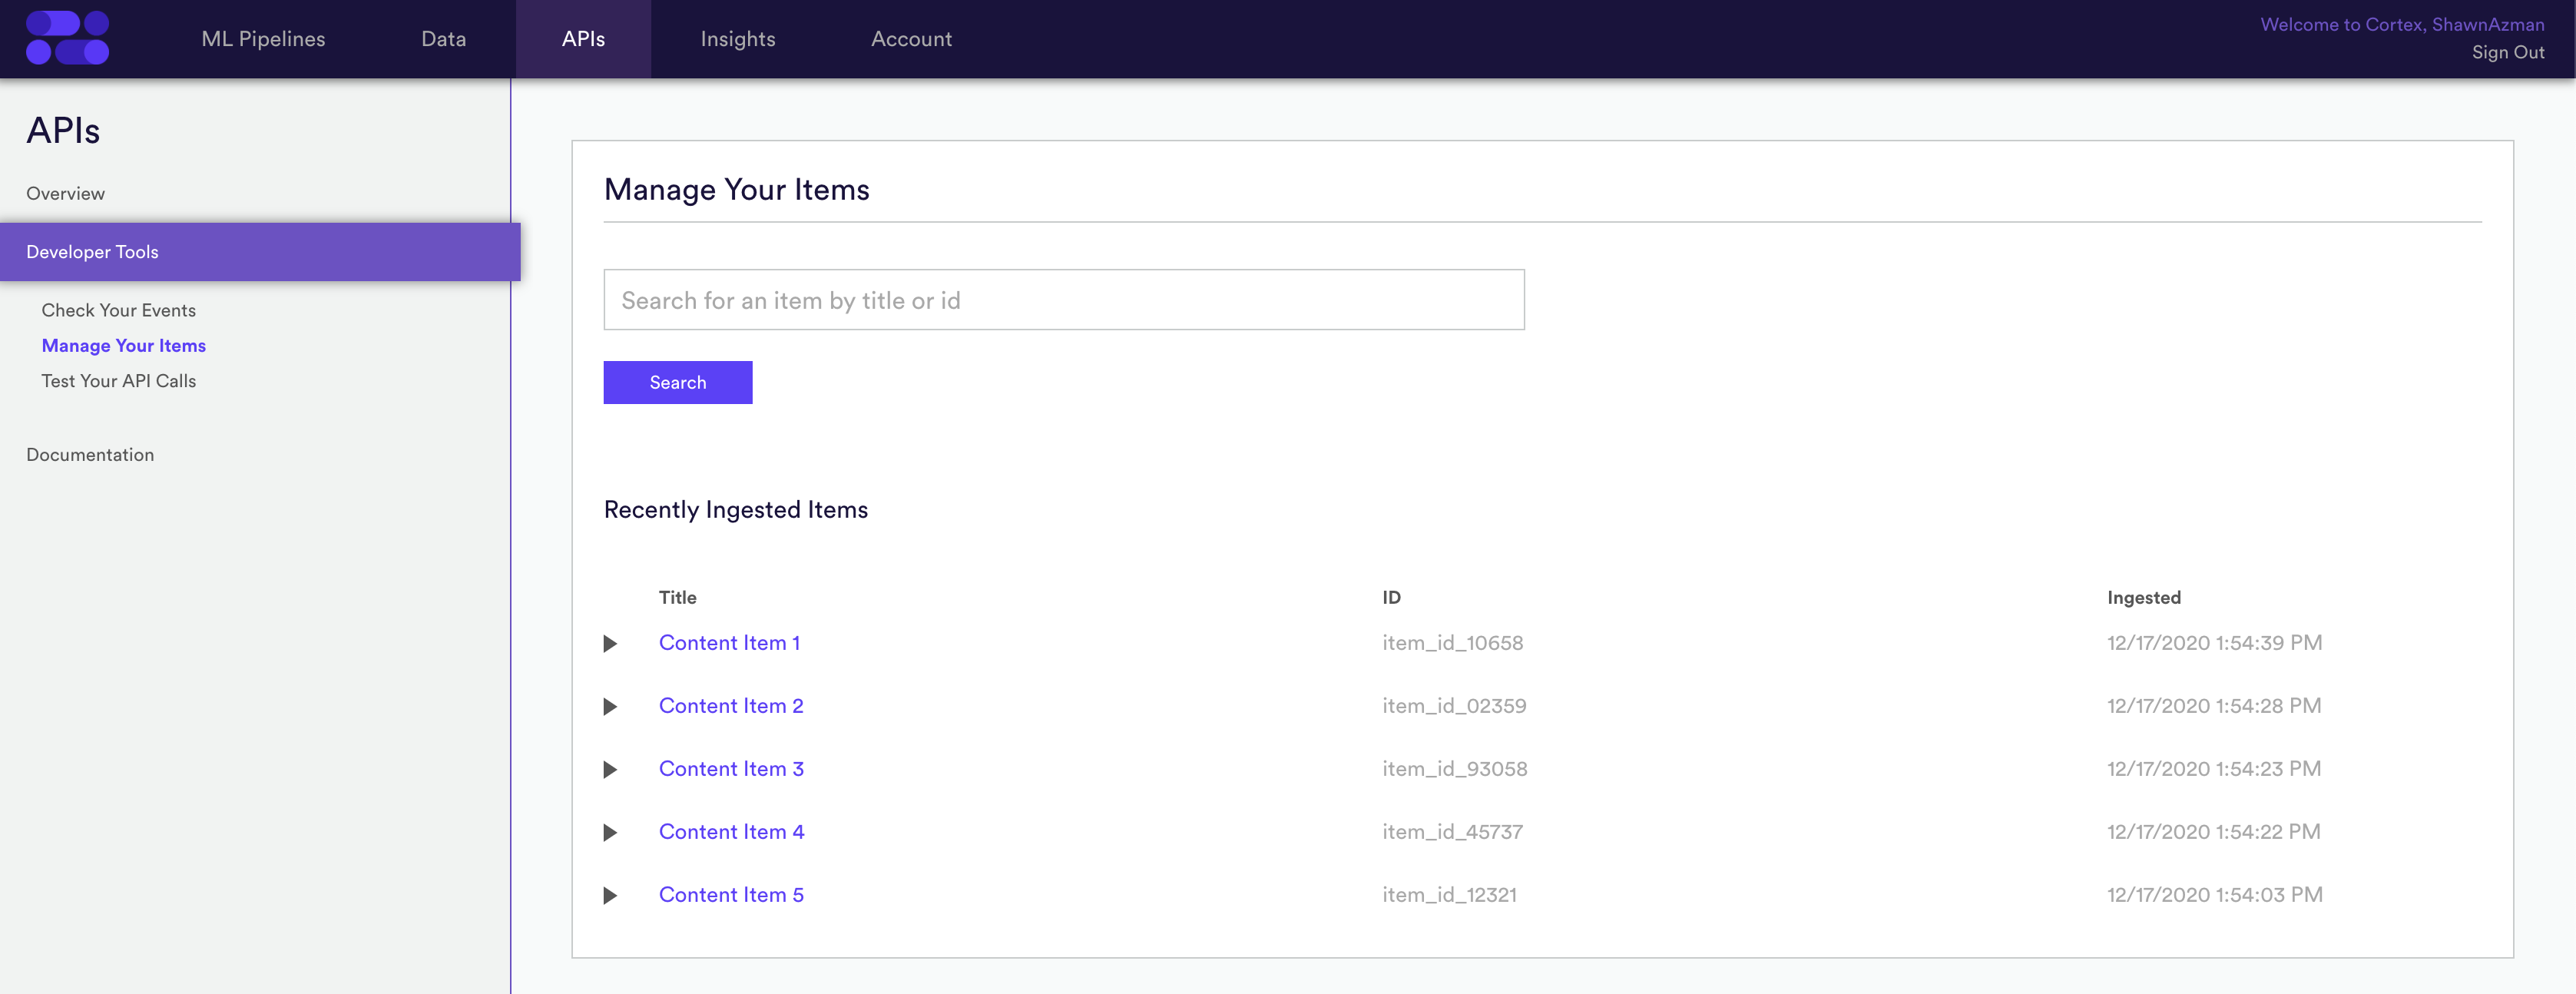
Task: Click timestamp 12/17/2020 1:54:03 PM
Action: pos(2214,895)
